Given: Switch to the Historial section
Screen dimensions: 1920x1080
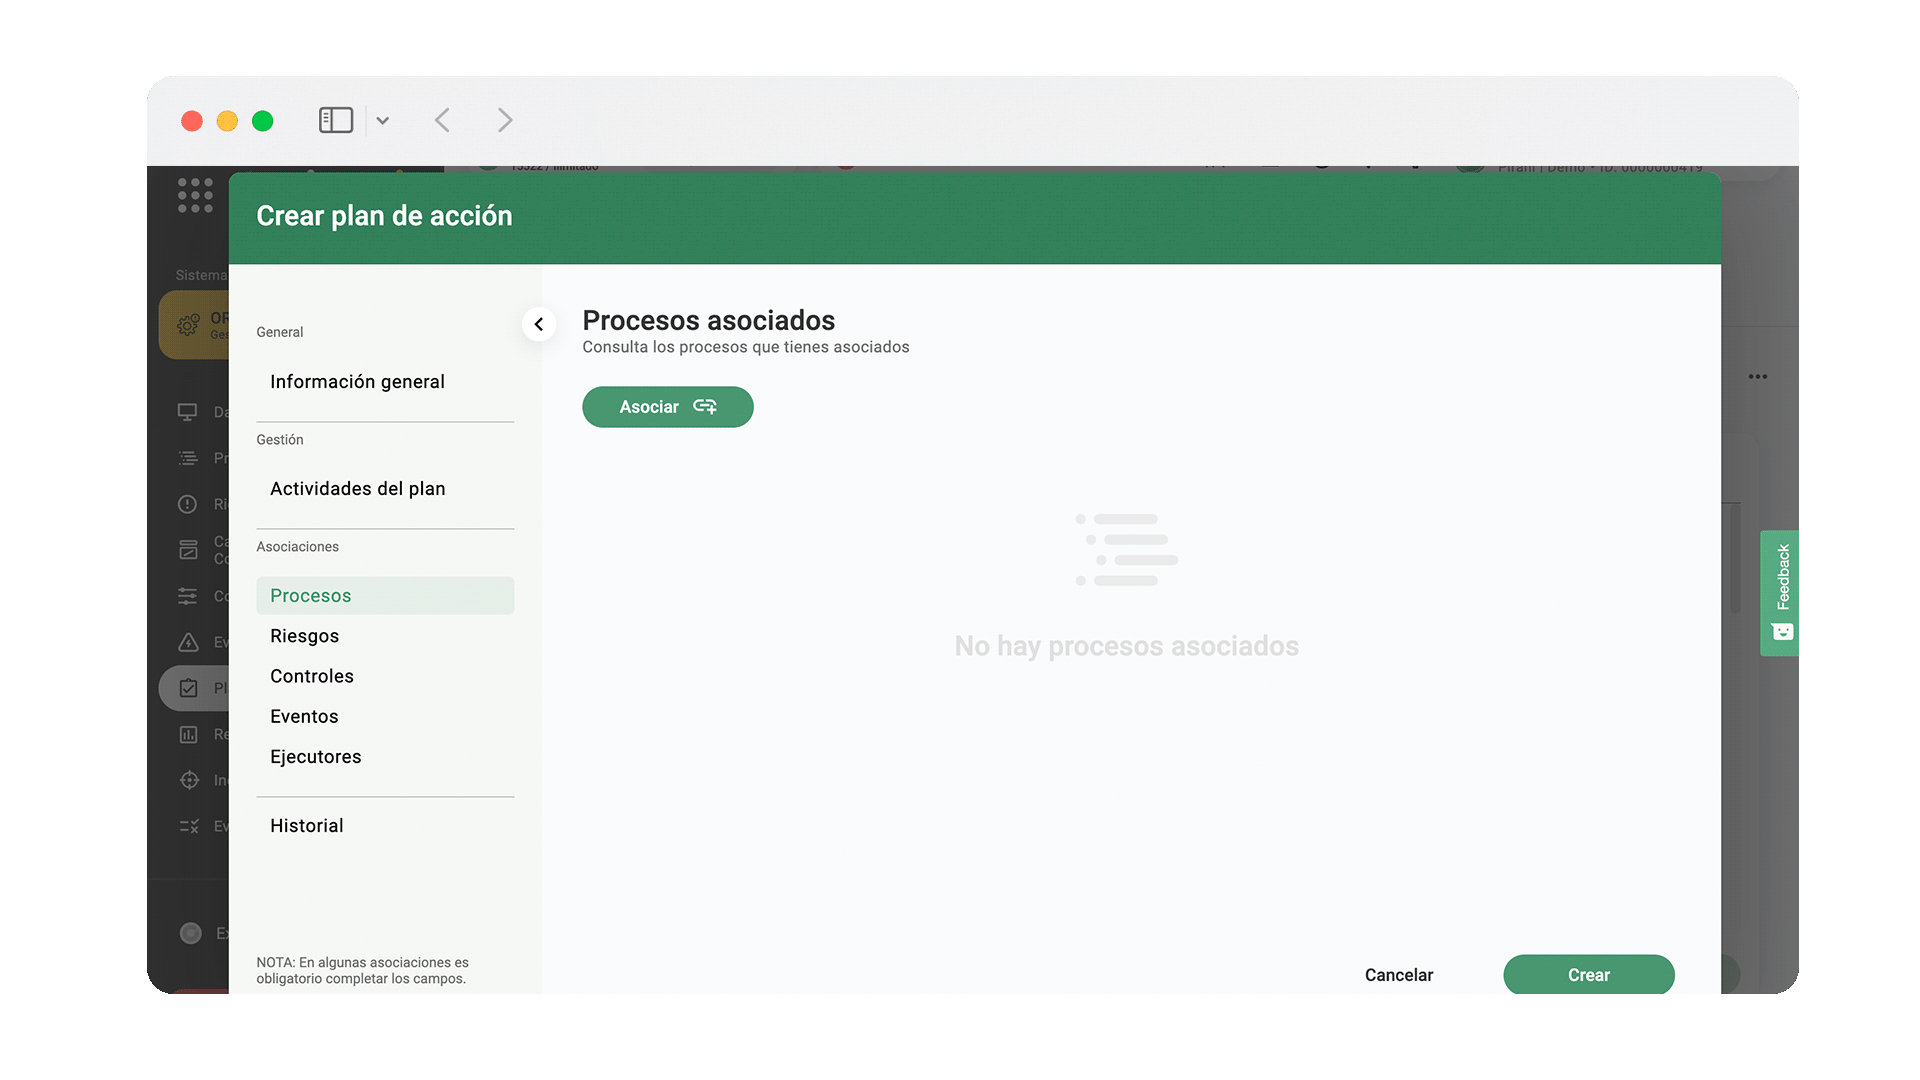Looking at the screenshot, I should pos(306,826).
